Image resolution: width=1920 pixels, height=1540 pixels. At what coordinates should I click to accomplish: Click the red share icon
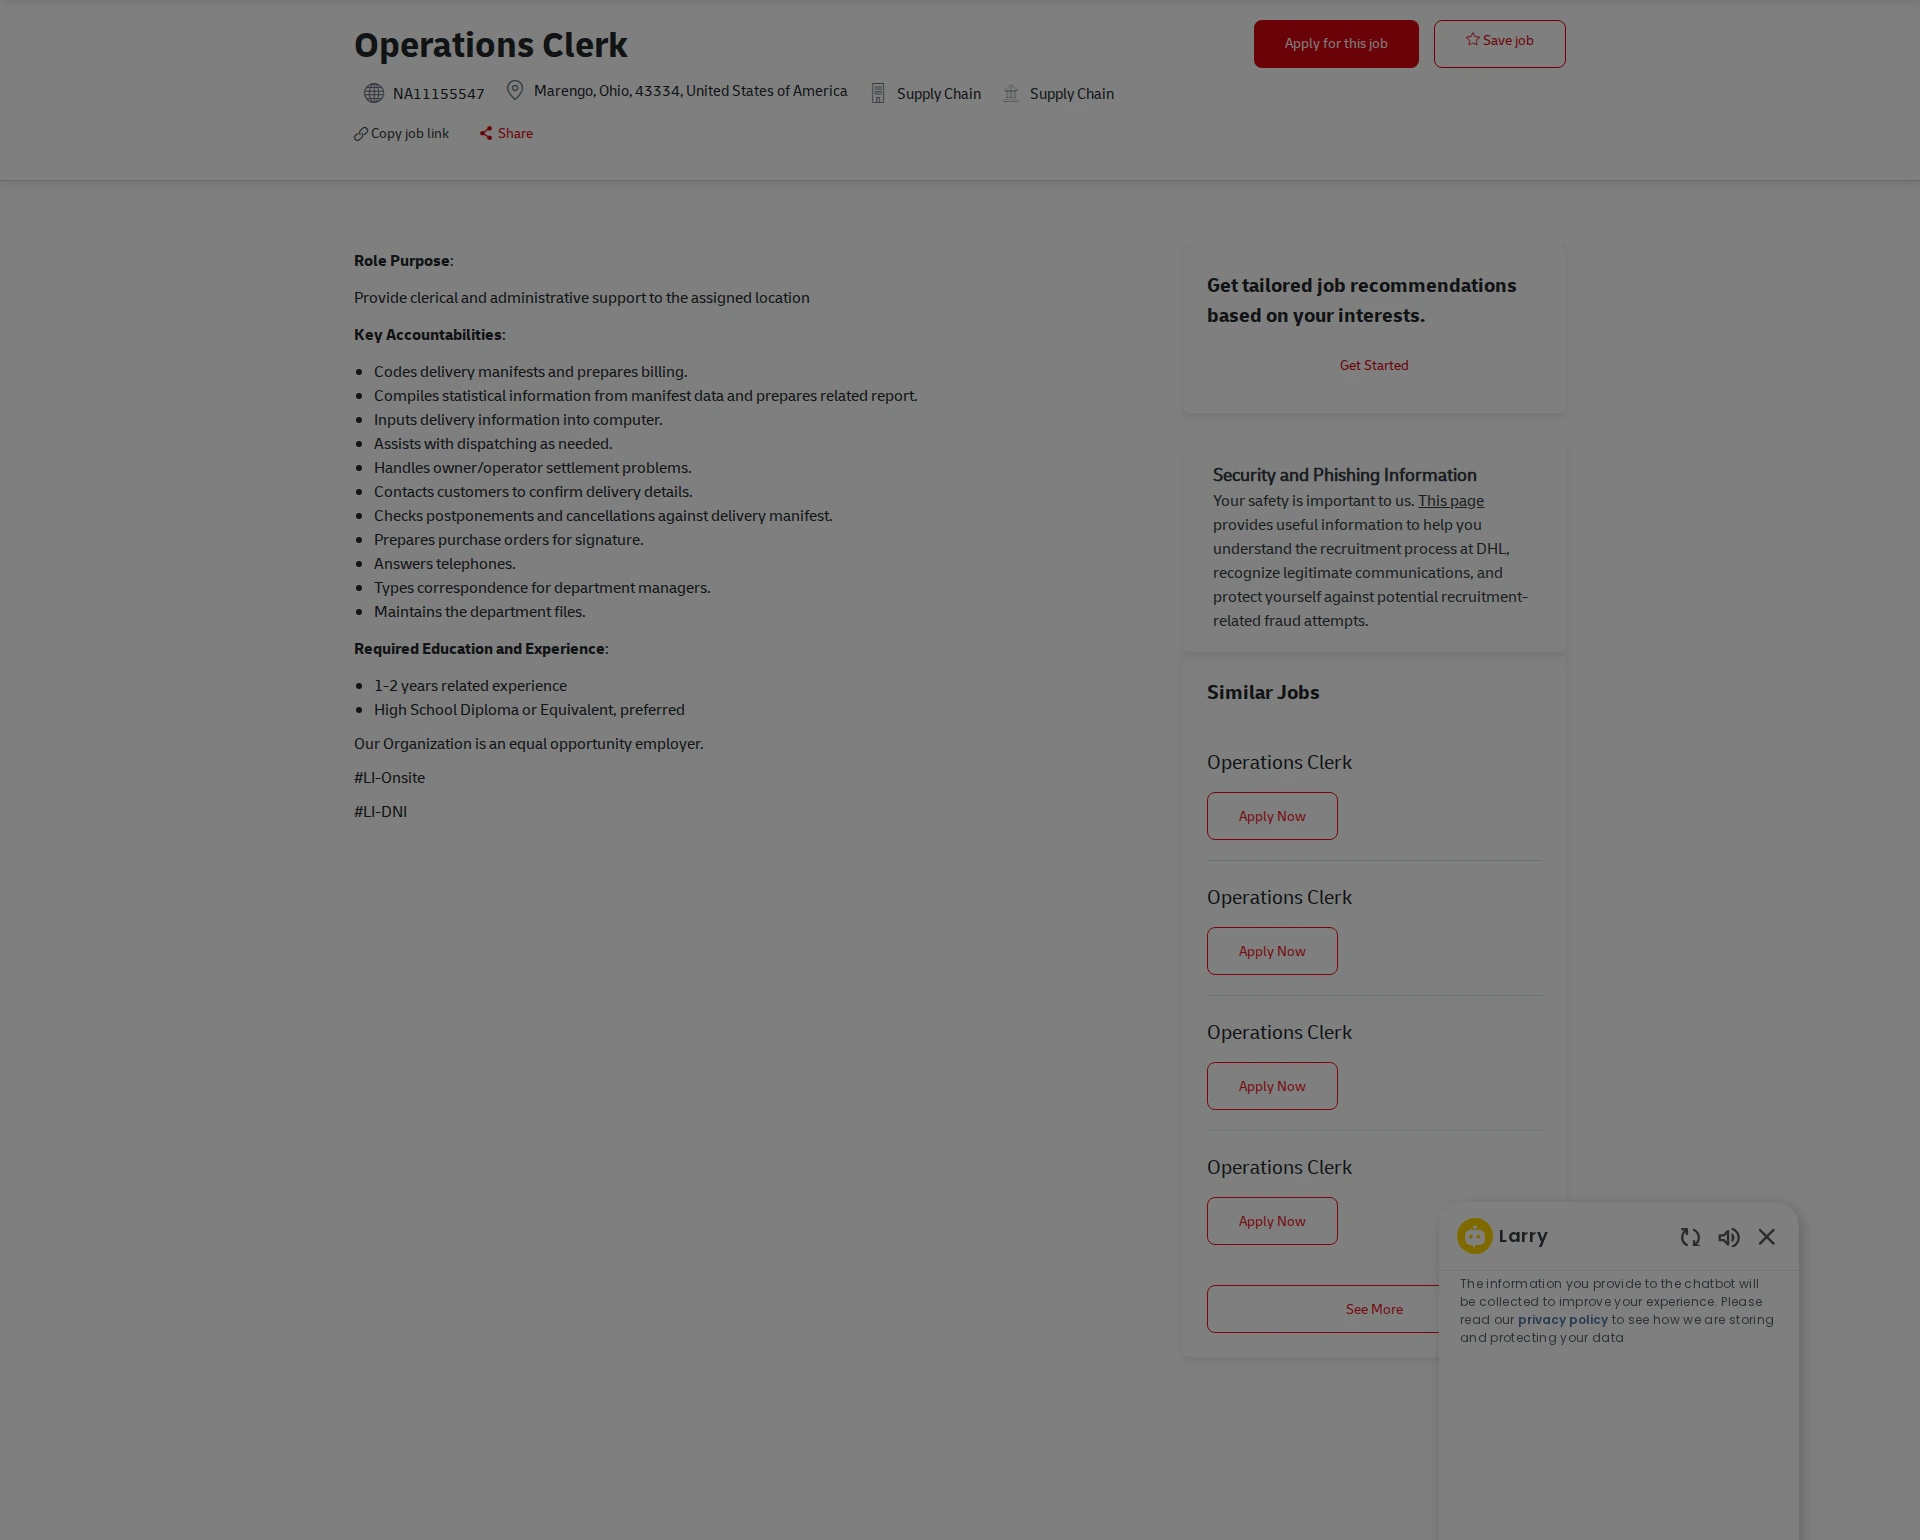pos(486,133)
